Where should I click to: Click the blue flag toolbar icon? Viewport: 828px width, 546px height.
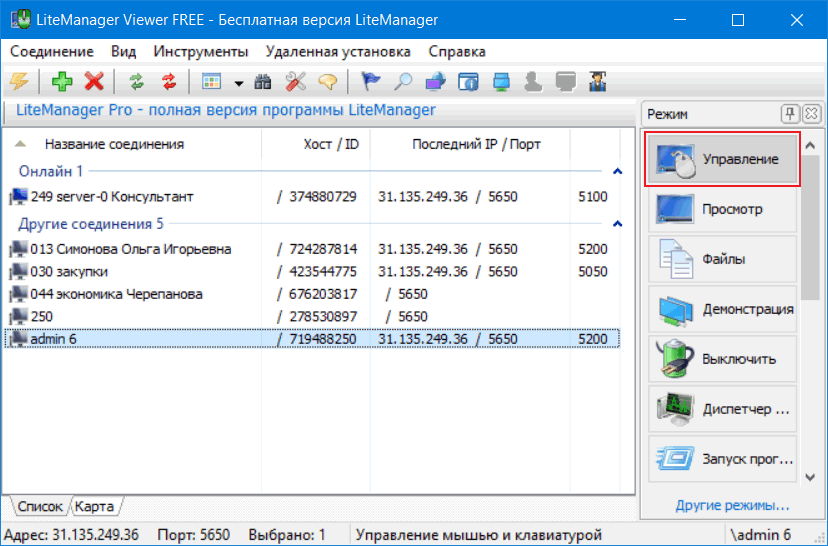point(371,82)
